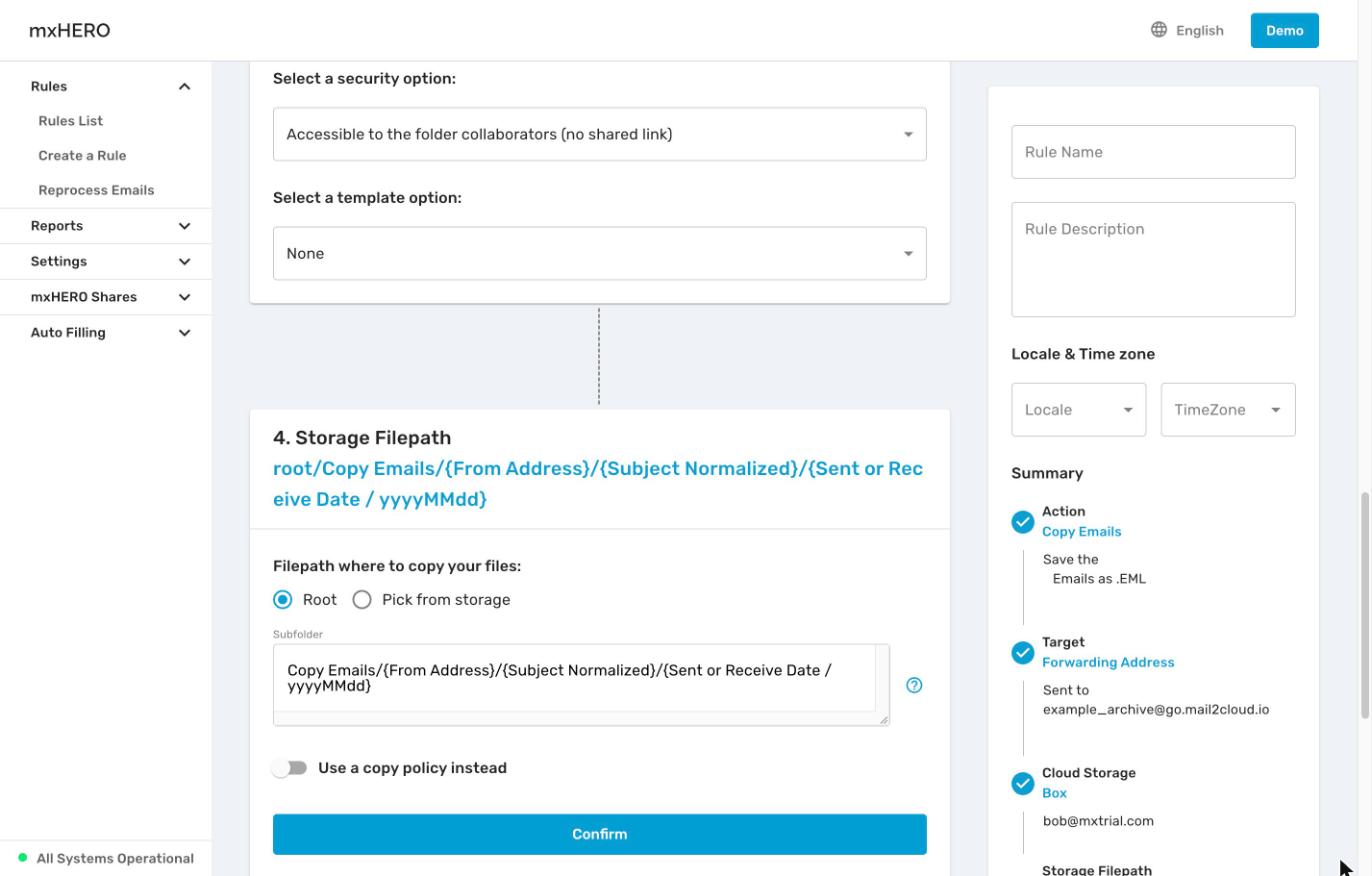Click the Demo account button

[x=1285, y=30]
